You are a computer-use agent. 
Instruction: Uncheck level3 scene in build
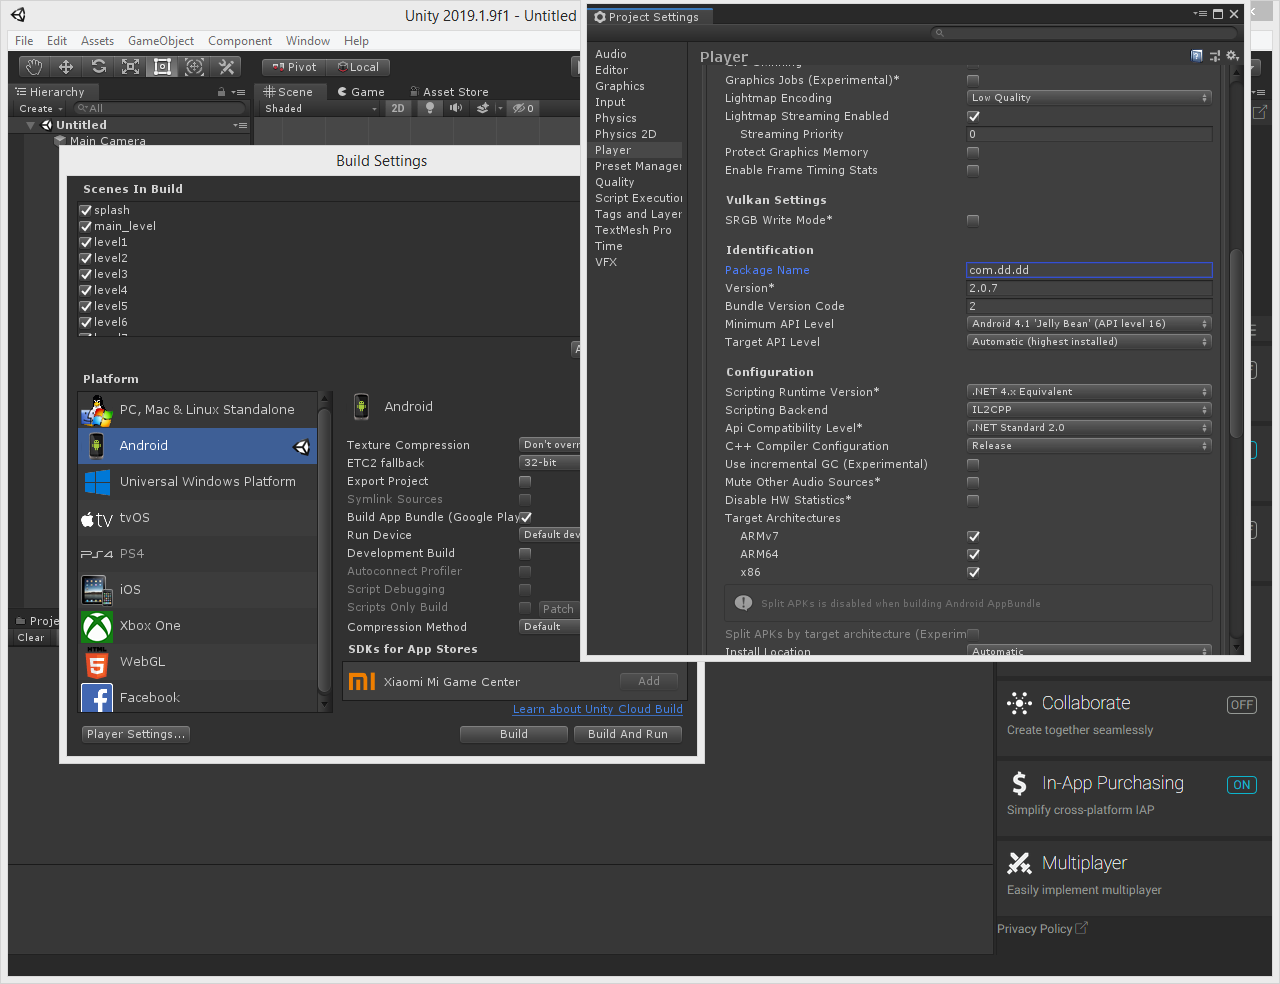point(86,275)
